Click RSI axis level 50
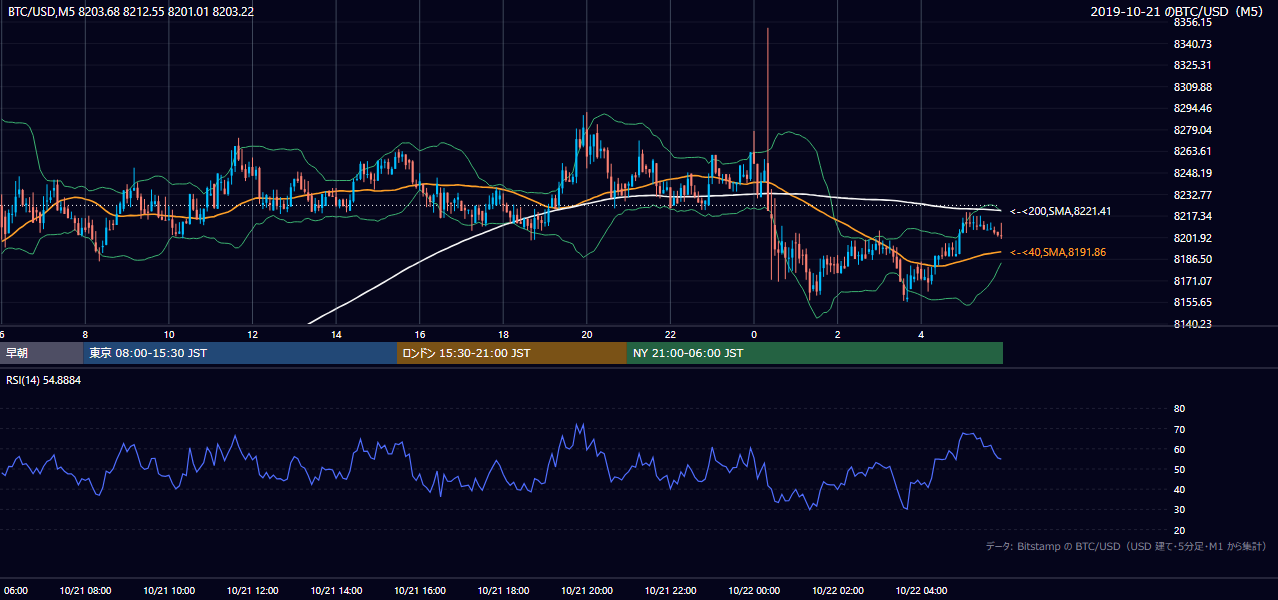This screenshot has height=600, width=1278. pos(1179,469)
